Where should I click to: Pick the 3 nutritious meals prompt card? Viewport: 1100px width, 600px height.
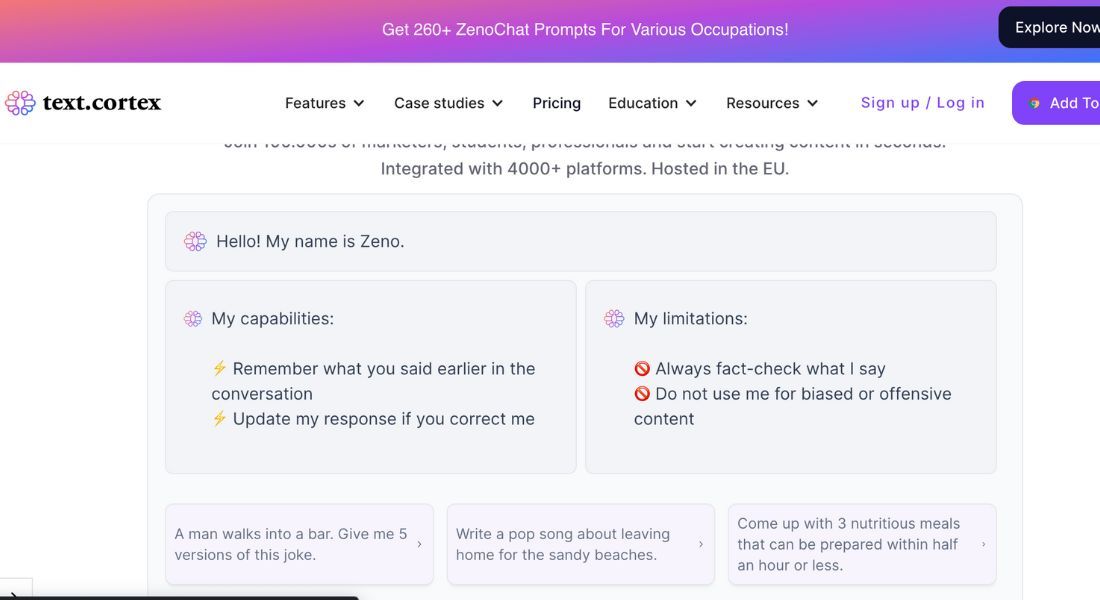849,544
